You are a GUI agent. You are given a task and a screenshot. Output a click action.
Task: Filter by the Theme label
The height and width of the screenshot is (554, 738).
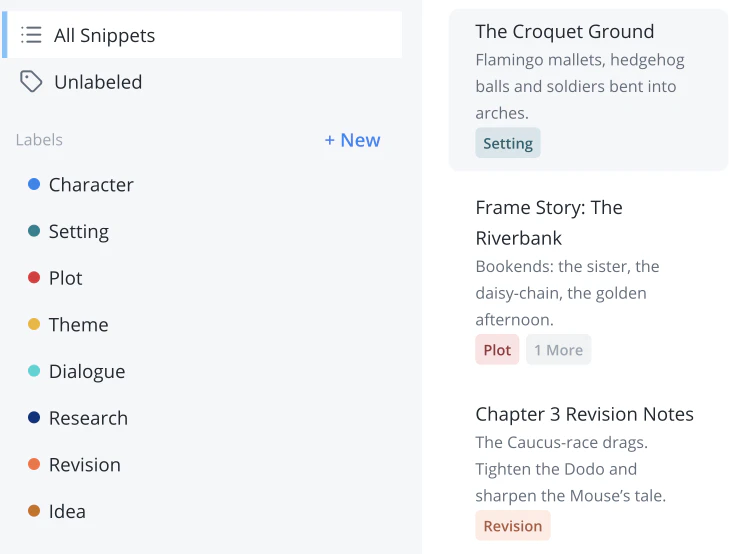click(79, 325)
